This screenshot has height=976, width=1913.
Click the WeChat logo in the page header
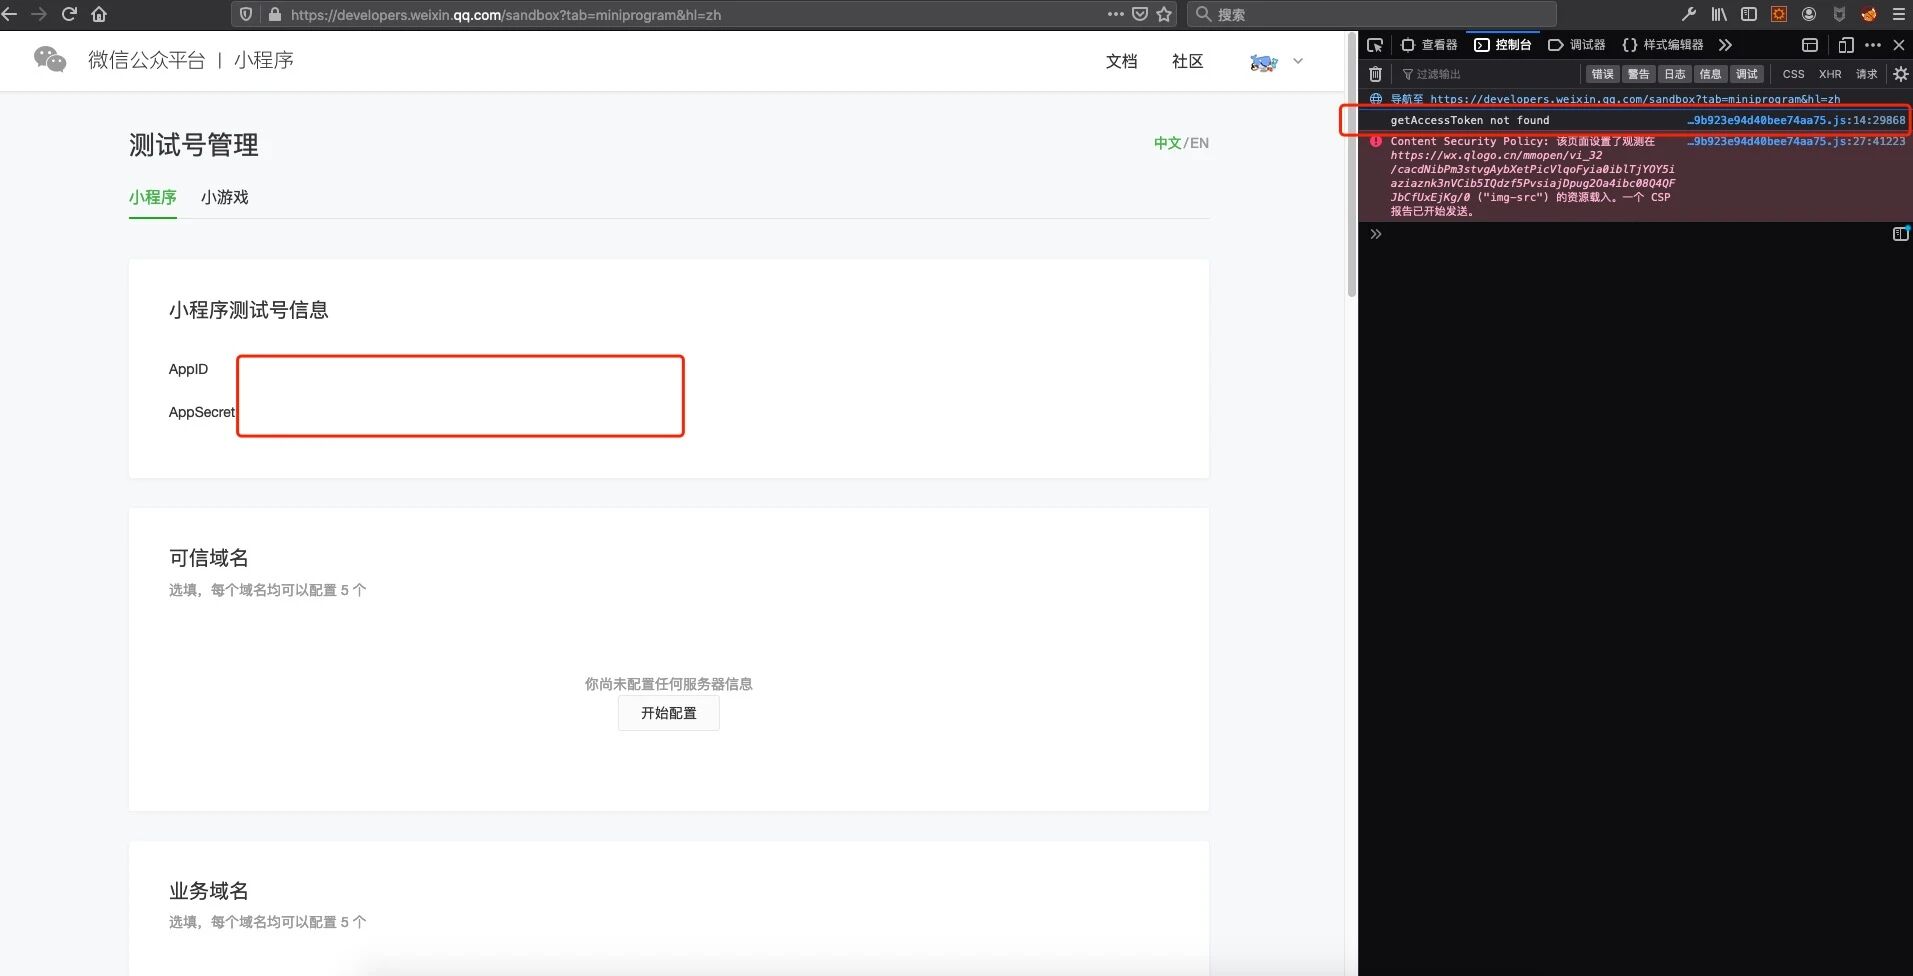click(x=50, y=60)
